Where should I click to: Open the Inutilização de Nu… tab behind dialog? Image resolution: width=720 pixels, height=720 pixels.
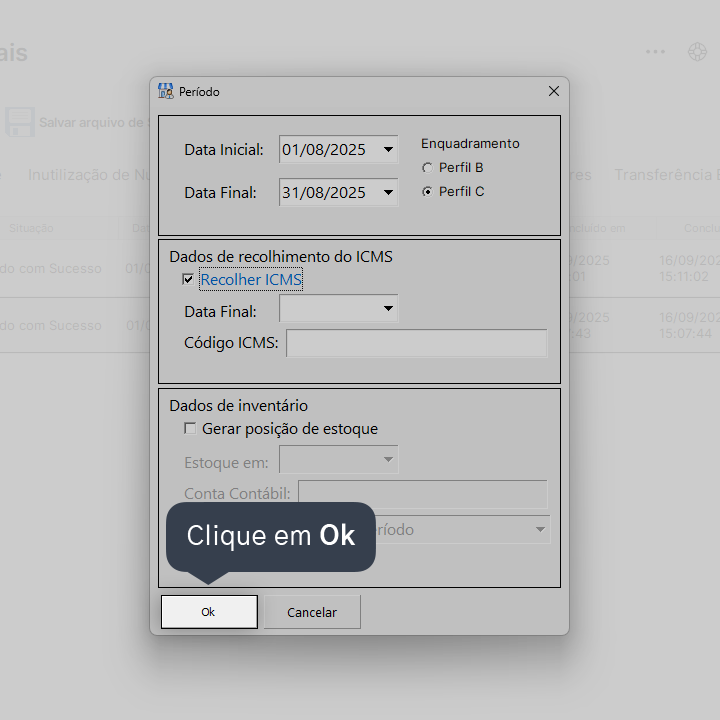[89, 175]
